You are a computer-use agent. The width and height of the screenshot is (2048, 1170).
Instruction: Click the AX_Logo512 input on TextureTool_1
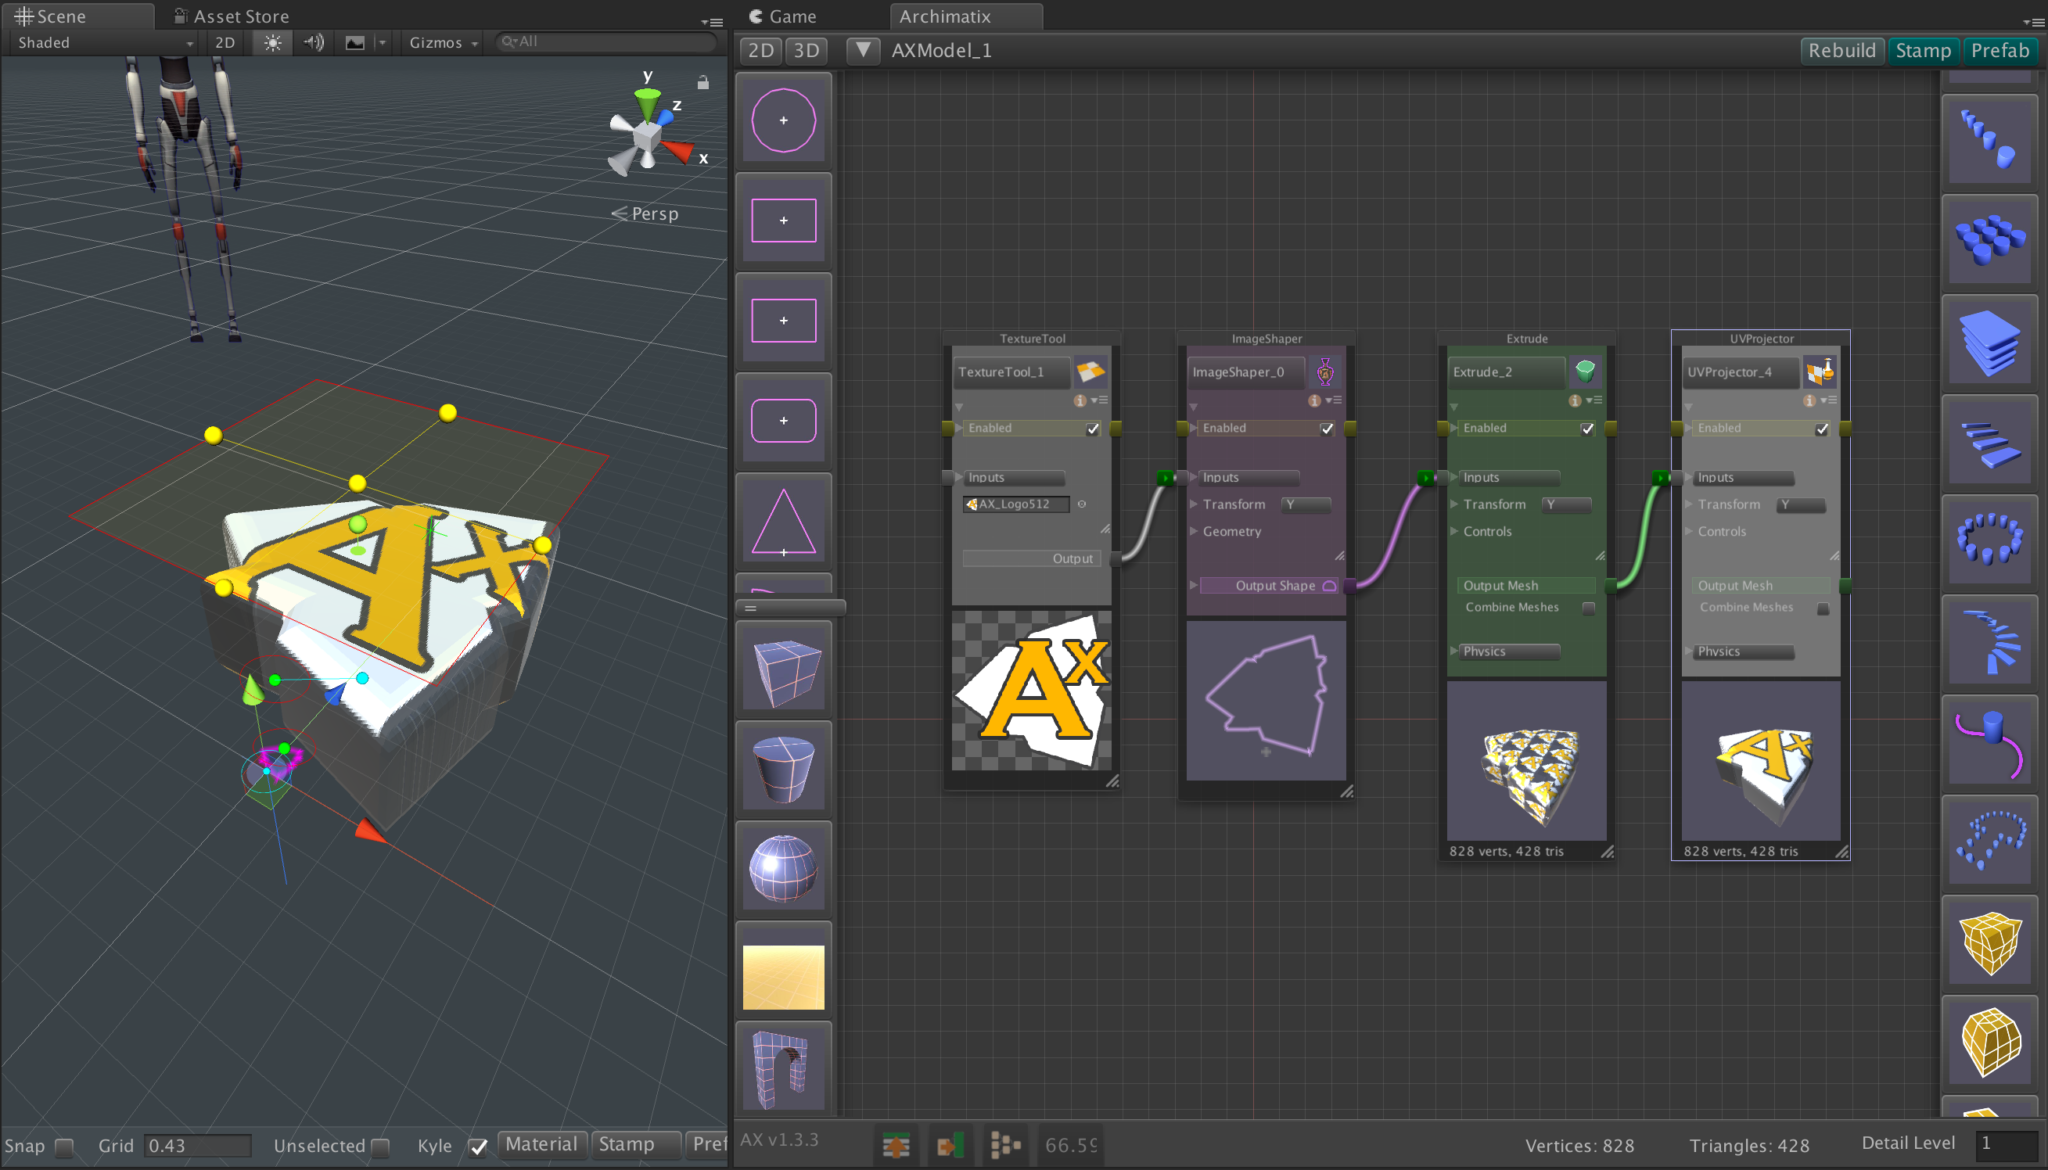1017,504
